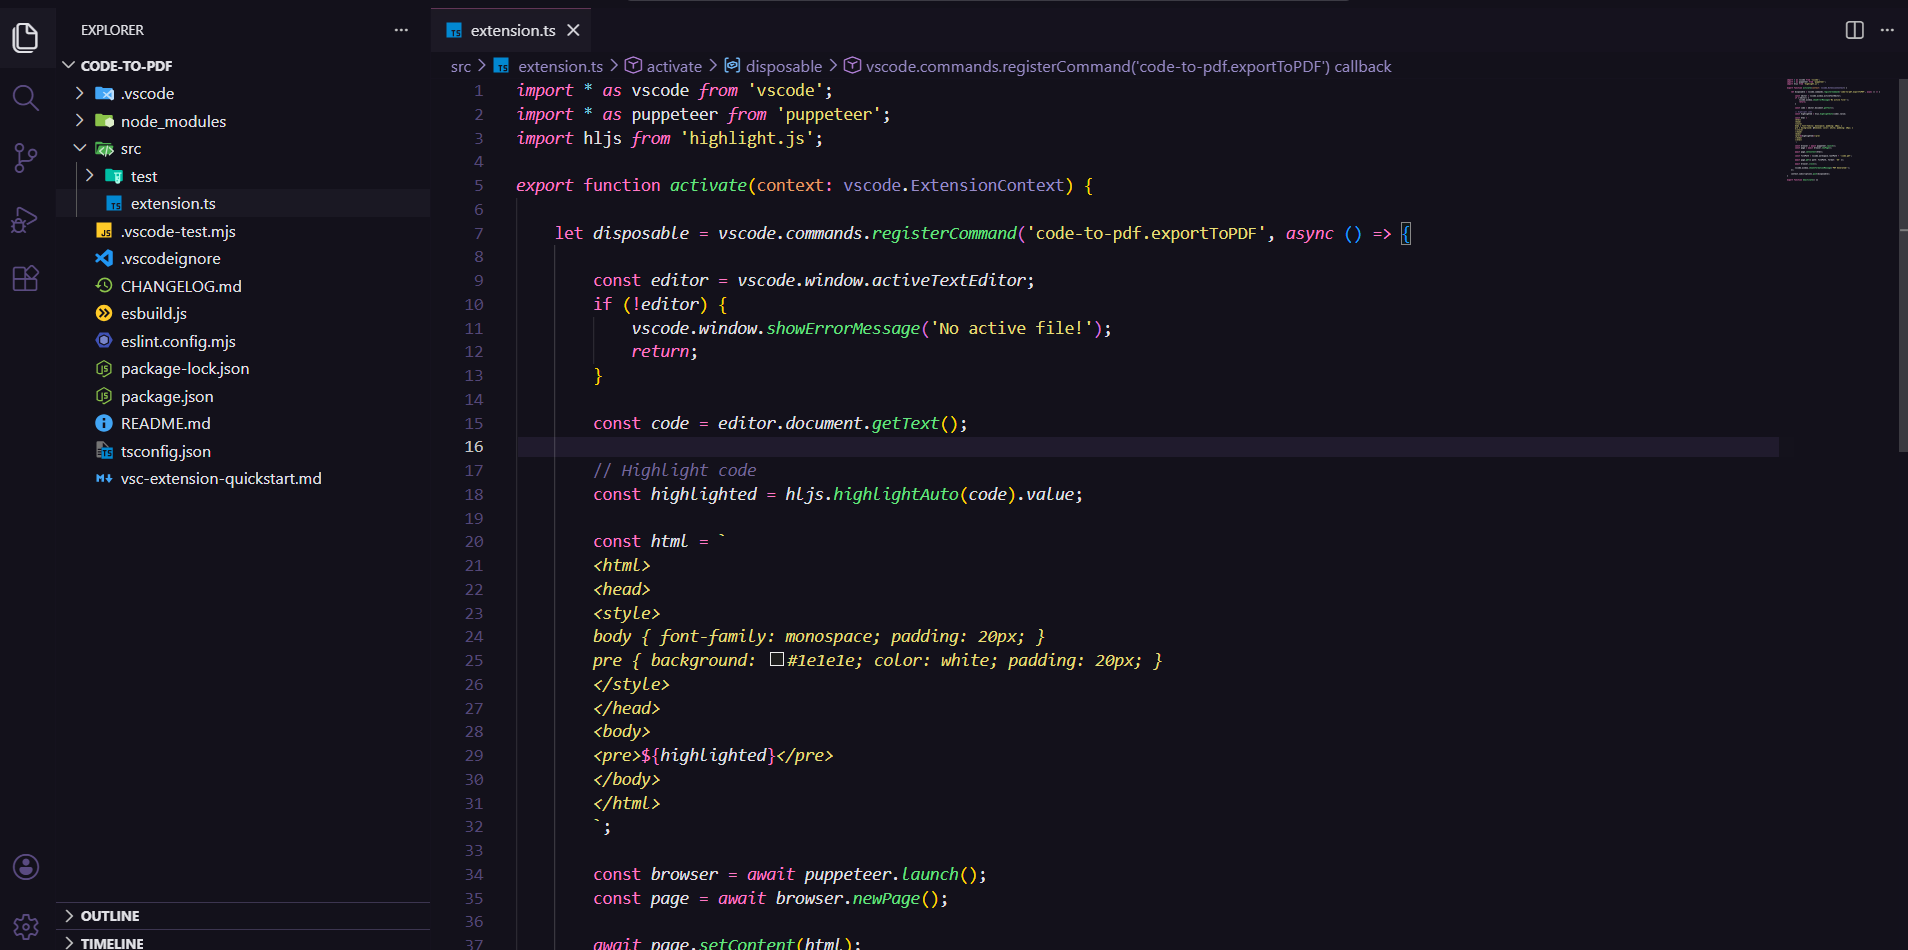
Task: Split the editor right
Action: 1854,30
